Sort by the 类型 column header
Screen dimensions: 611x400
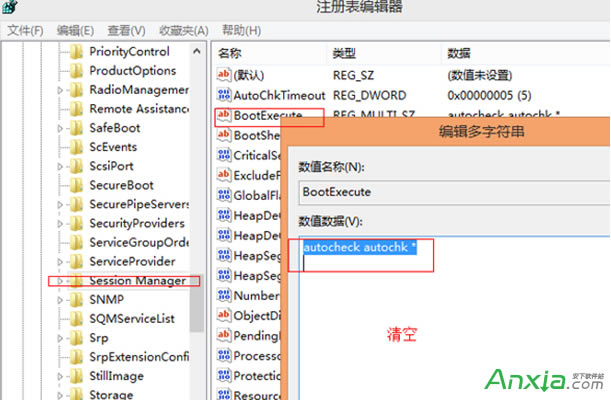pos(344,52)
